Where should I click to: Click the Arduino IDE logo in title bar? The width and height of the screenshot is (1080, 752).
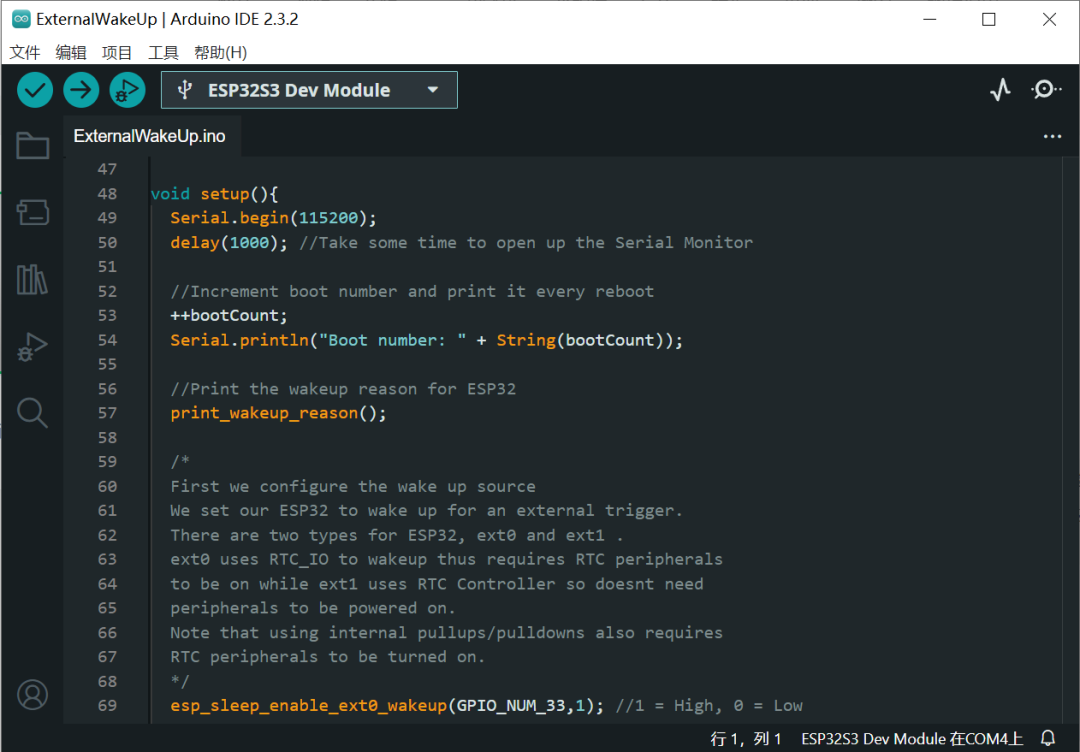click(21, 19)
